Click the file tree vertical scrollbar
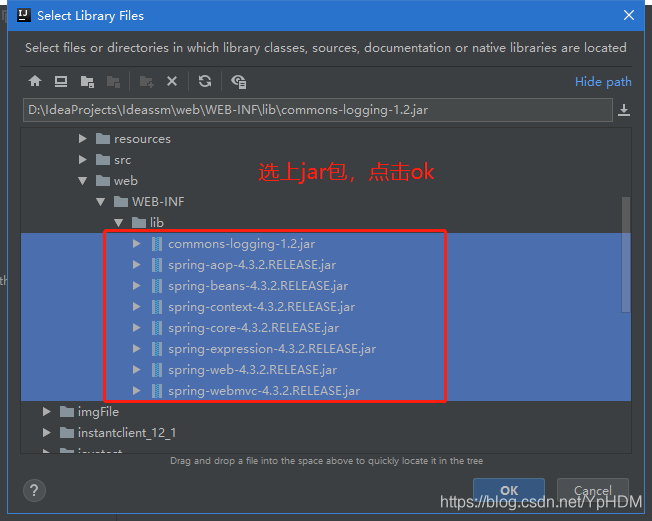This screenshot has height=521, width=652. click(x=625, y=254)
